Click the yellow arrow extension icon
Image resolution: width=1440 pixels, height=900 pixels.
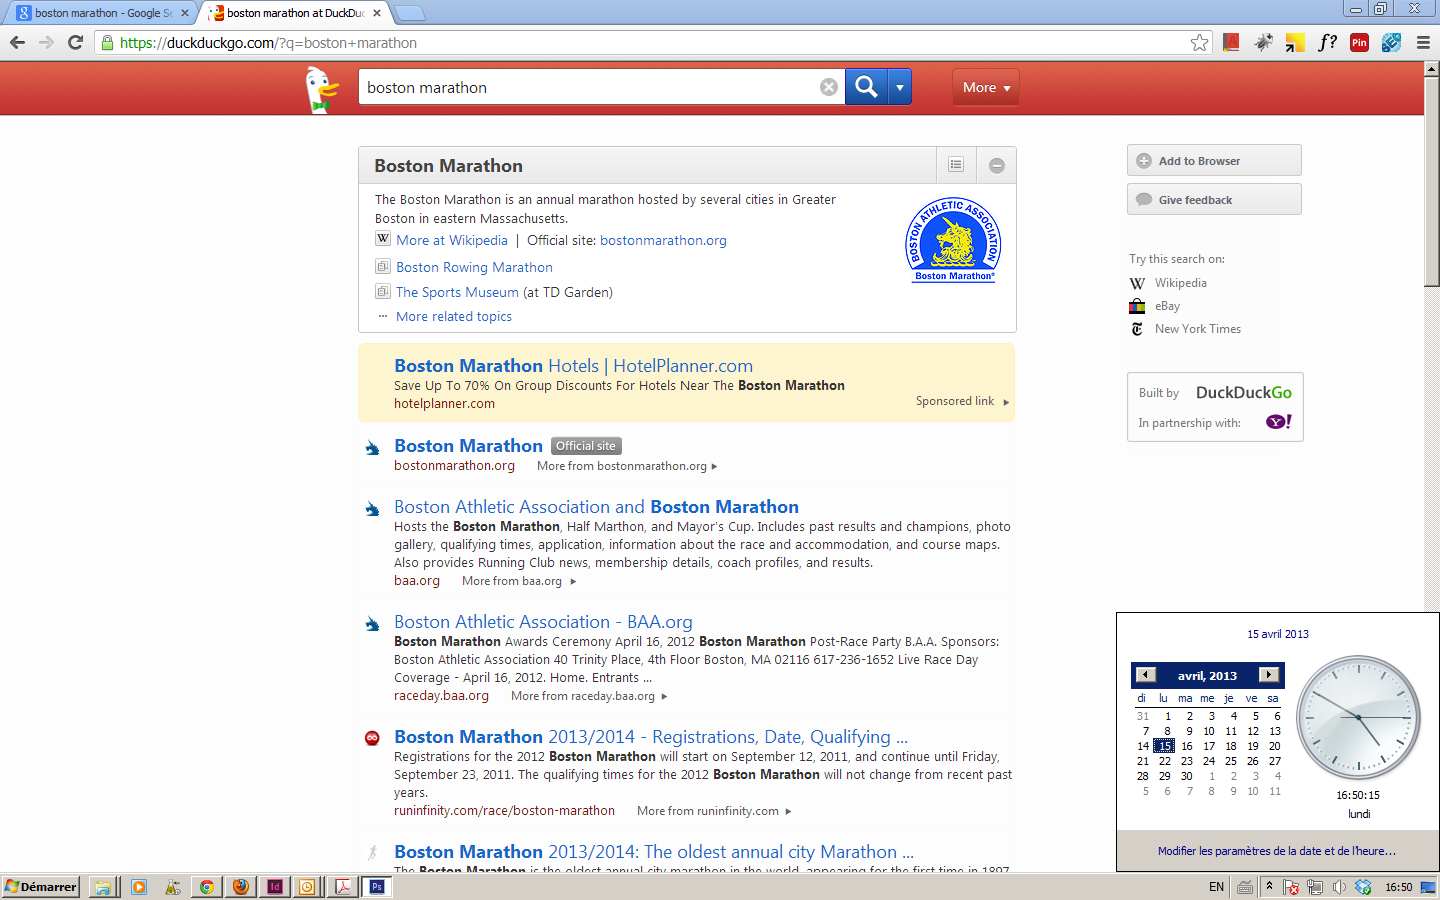coord(1295,42)
